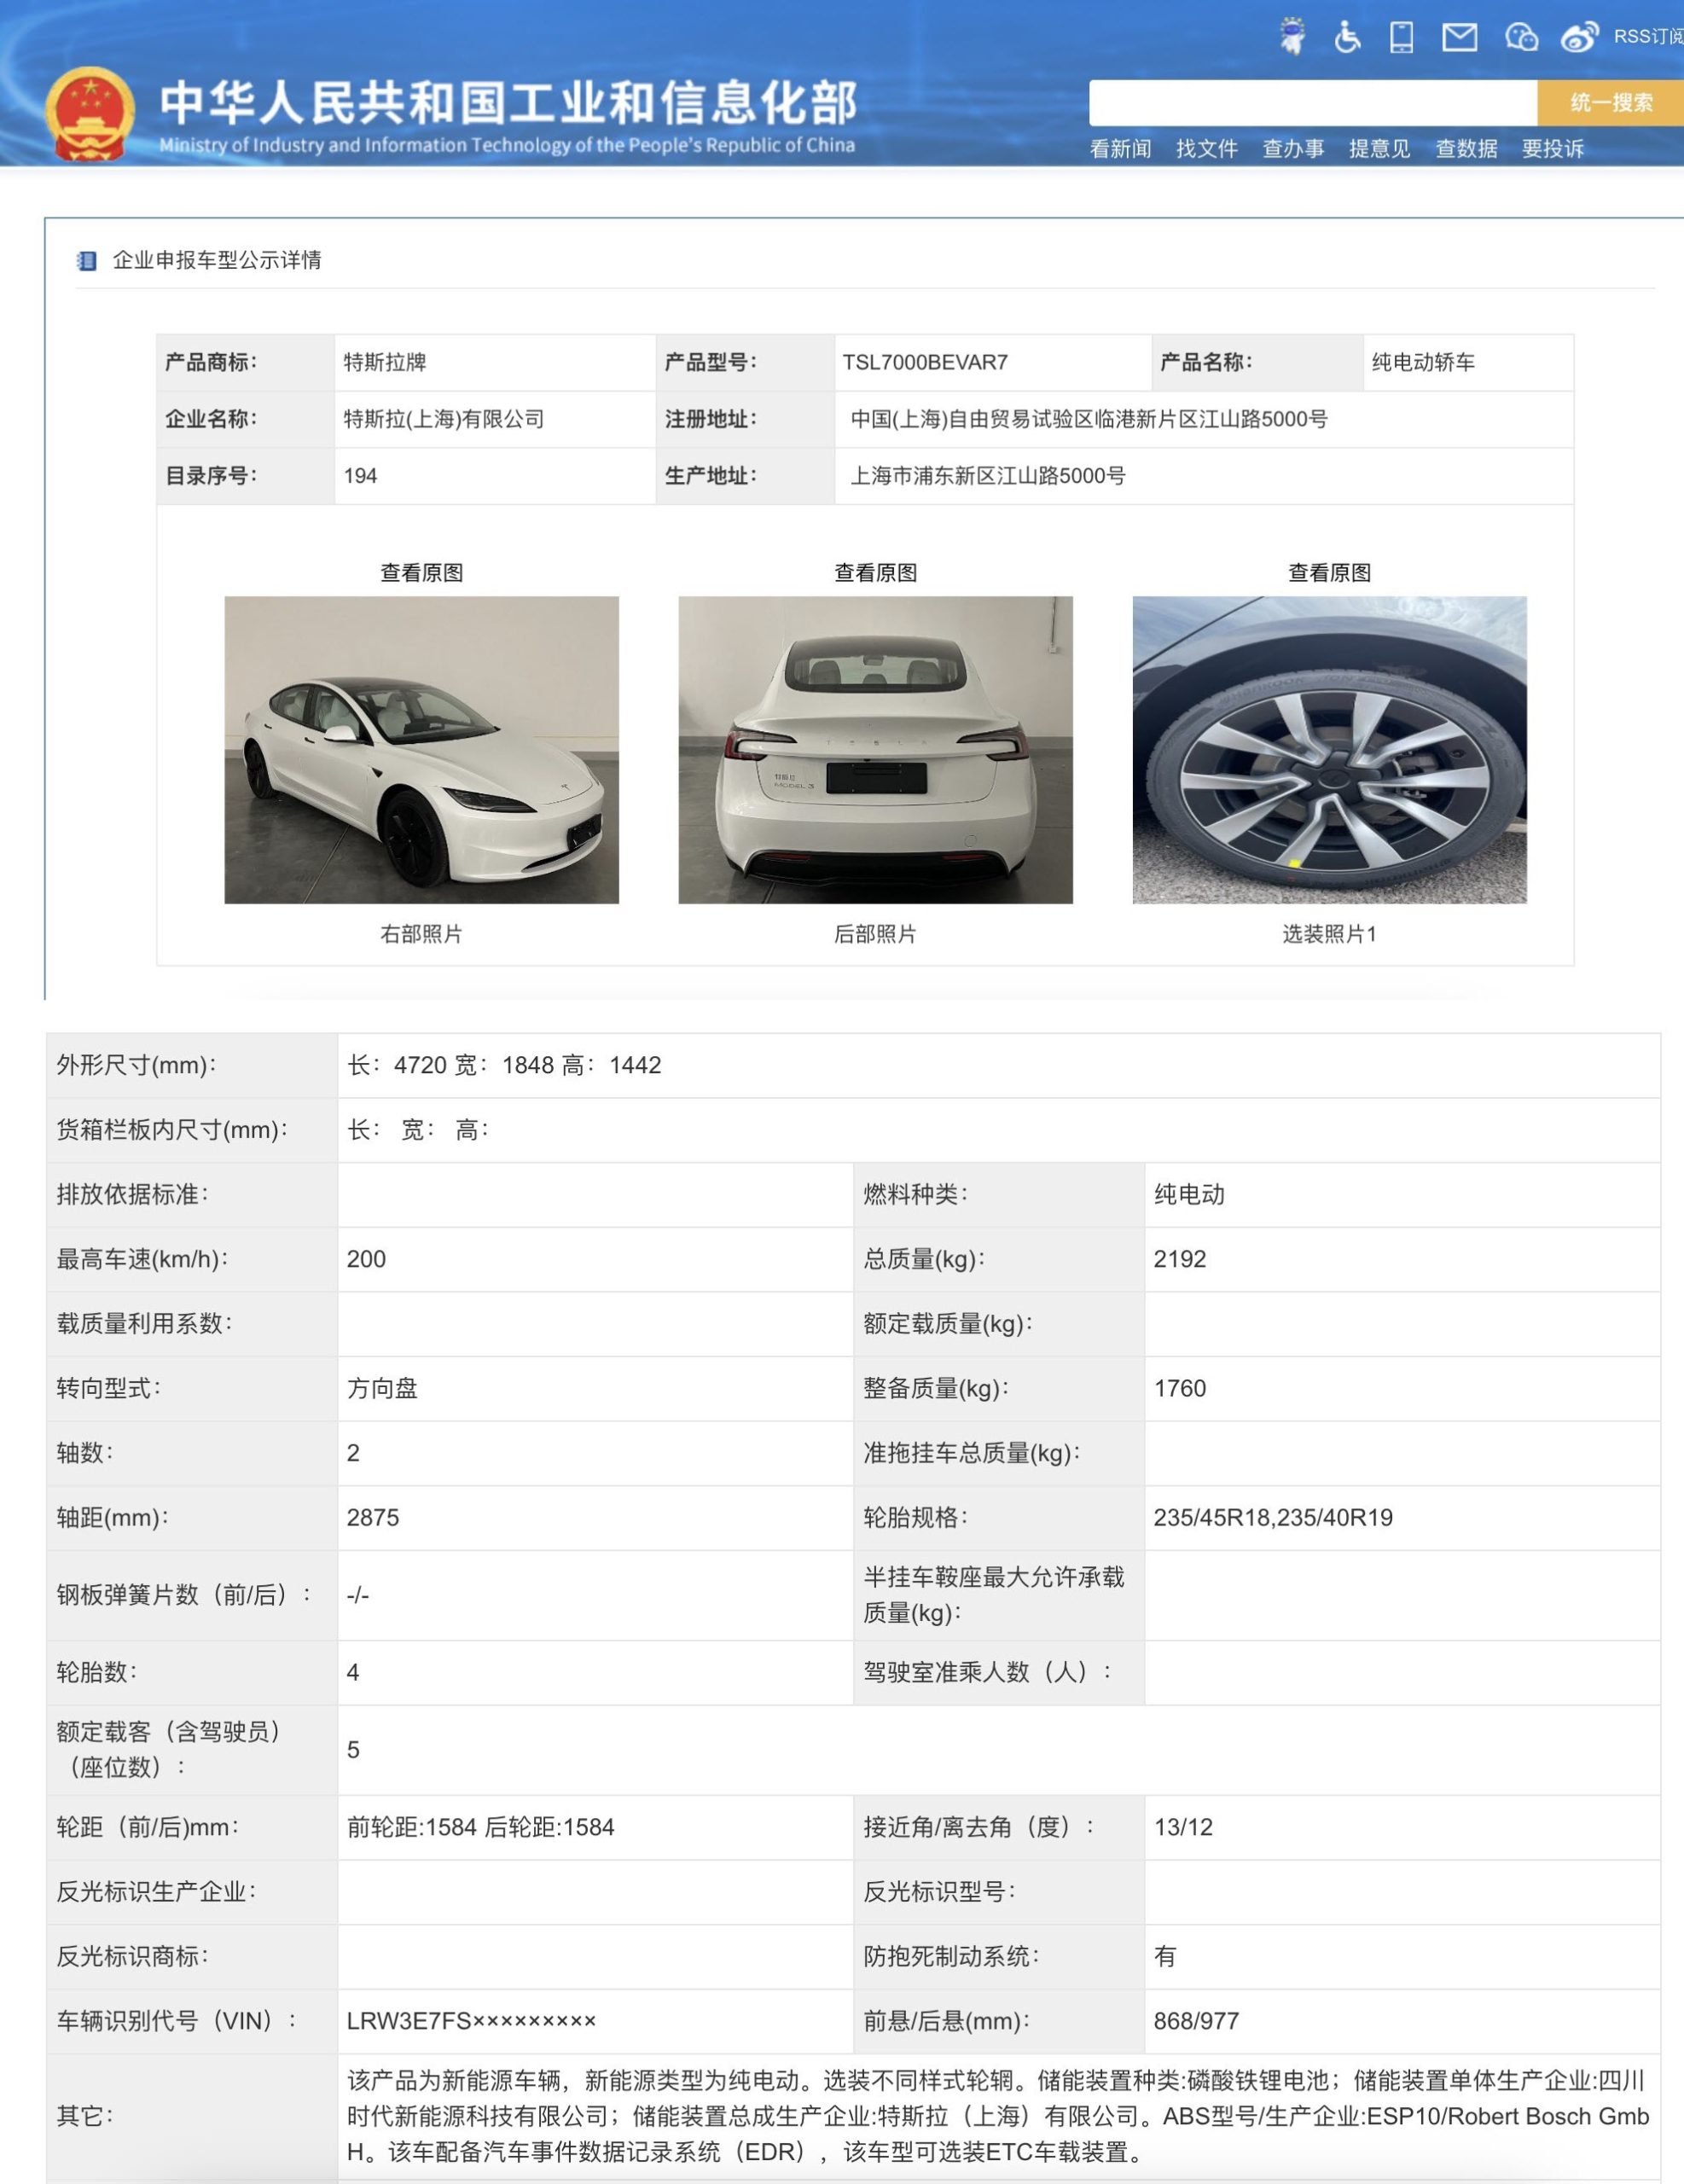This screenshot has height=2184, width=1684.
Task: Click 查看原图 above the rear photo
Action: 875,573
